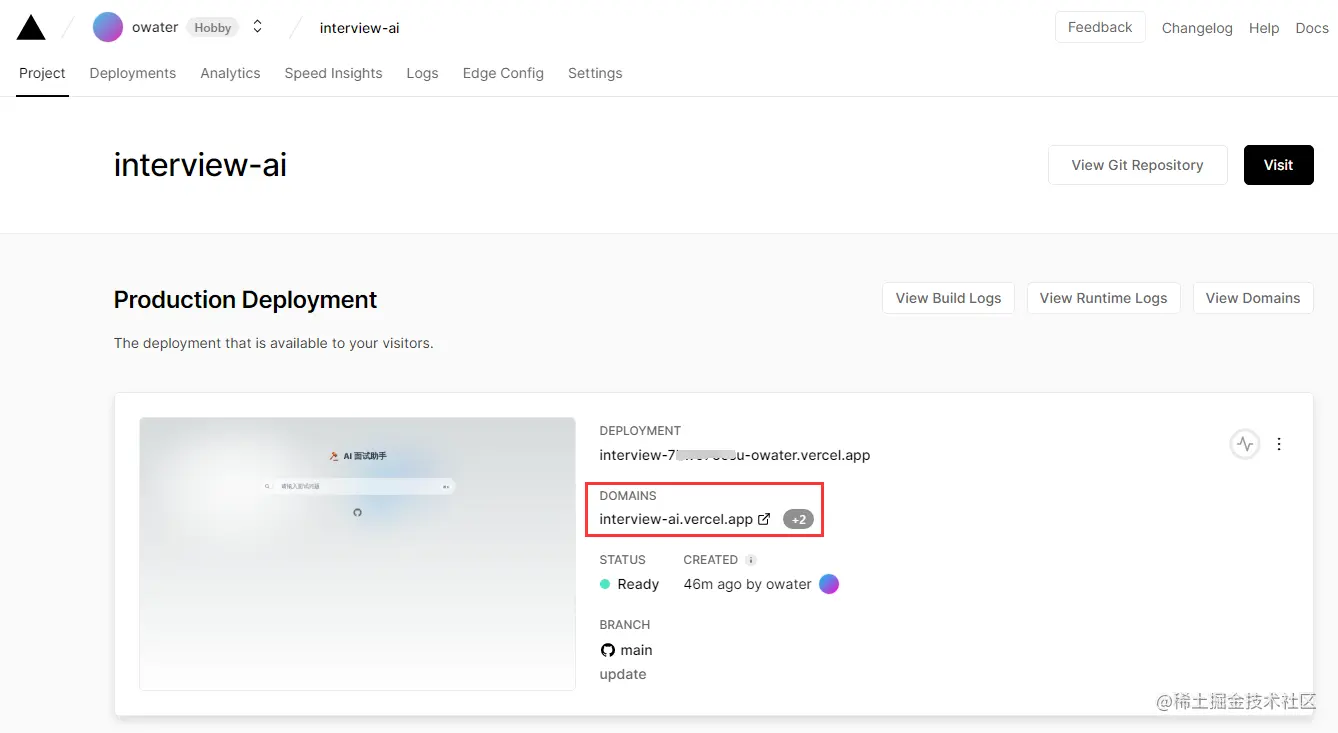
Task: Switch to the Settings tab
Action: point(595,73)
